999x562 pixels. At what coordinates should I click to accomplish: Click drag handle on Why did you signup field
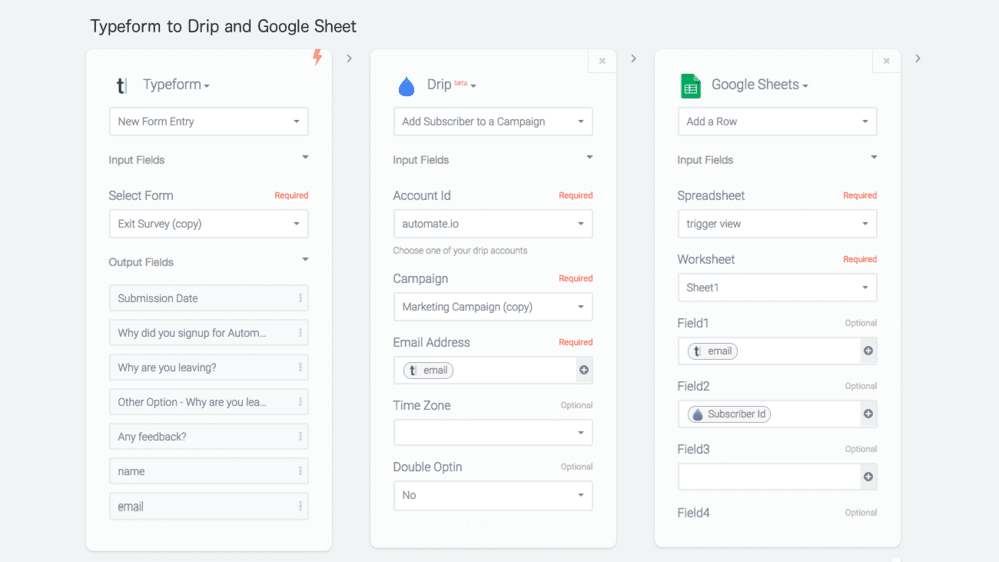pyautogui.click(x=300, y=333)
